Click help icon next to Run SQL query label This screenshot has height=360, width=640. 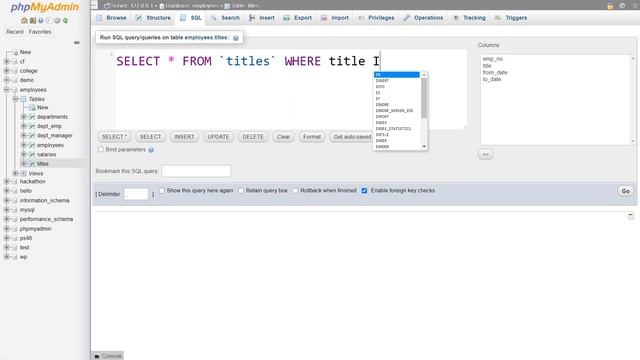click(x=236, y=38)
